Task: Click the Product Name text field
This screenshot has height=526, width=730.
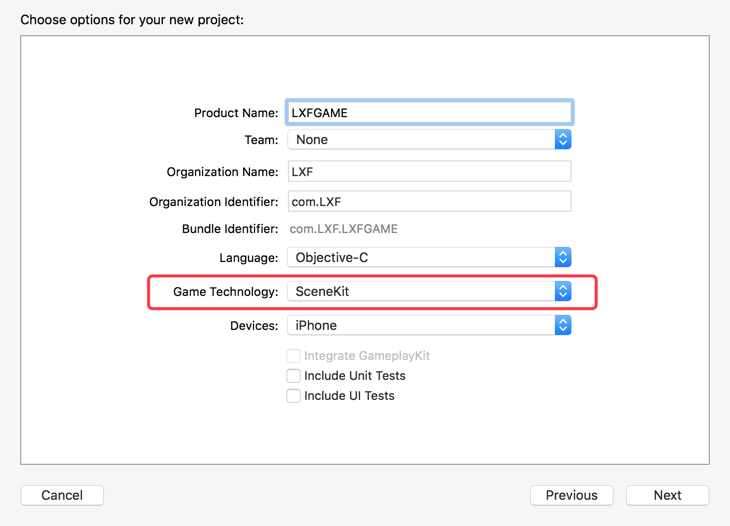Action: coord(429,113)
